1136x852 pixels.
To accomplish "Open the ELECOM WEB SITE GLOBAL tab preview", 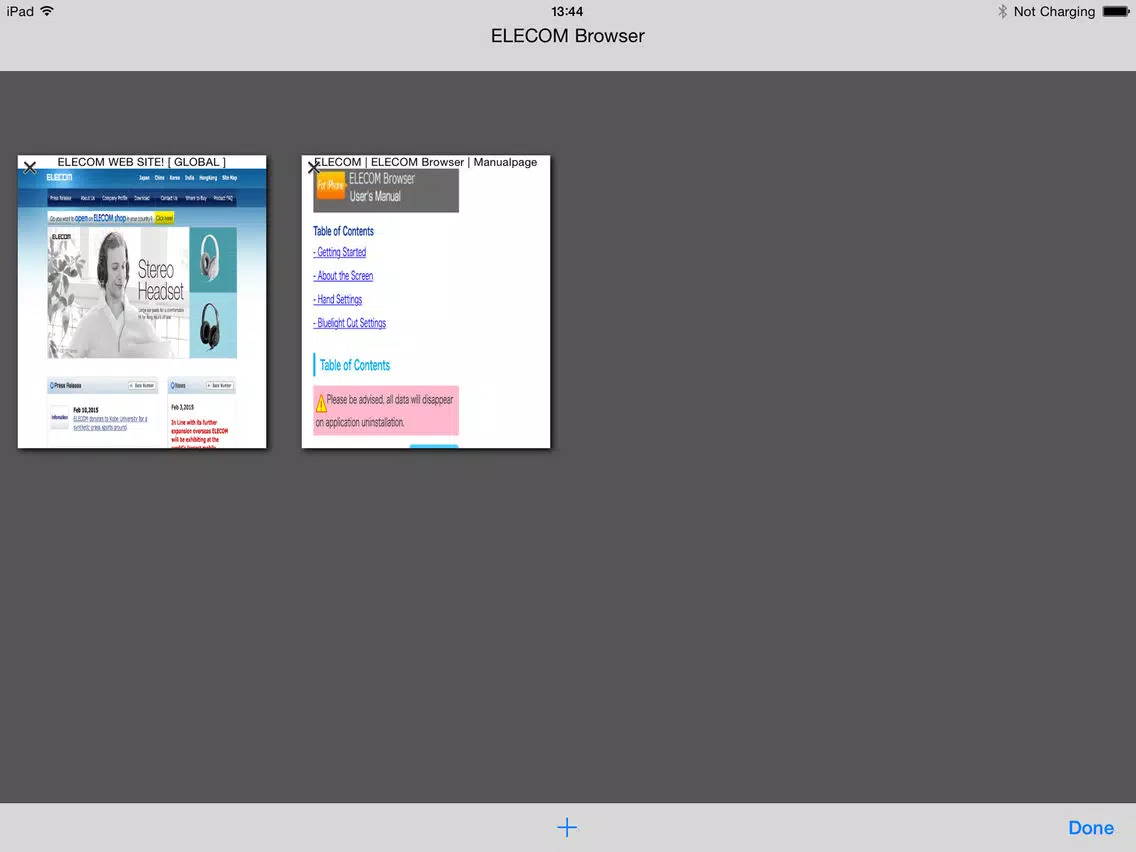I will point(142,301).
